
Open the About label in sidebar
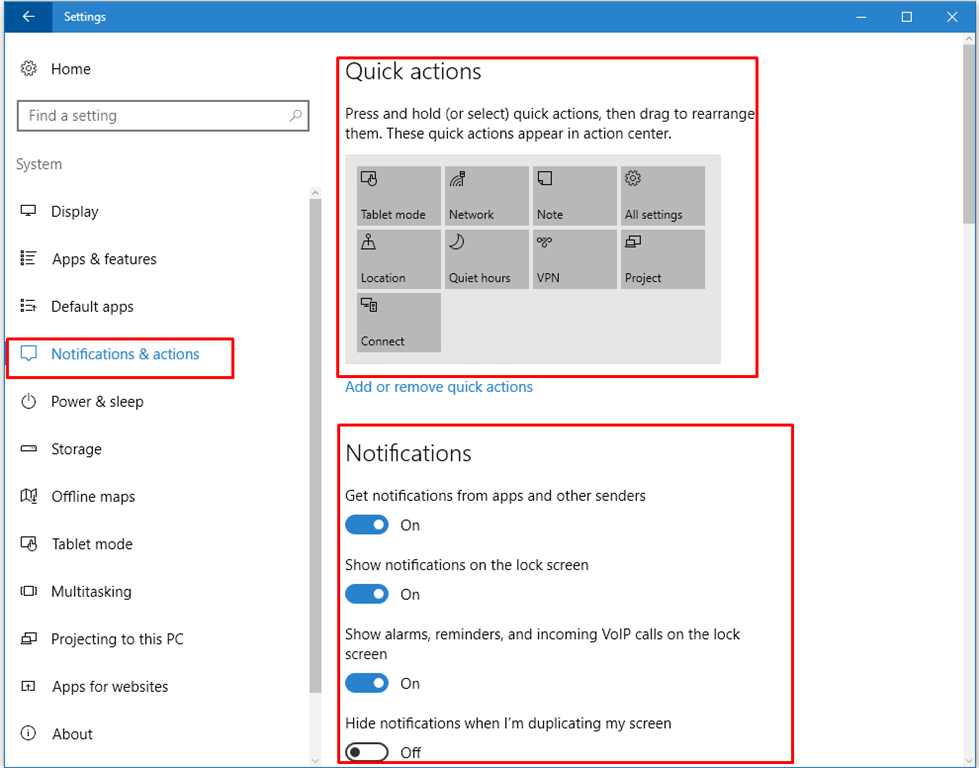(x=72, y=734)
